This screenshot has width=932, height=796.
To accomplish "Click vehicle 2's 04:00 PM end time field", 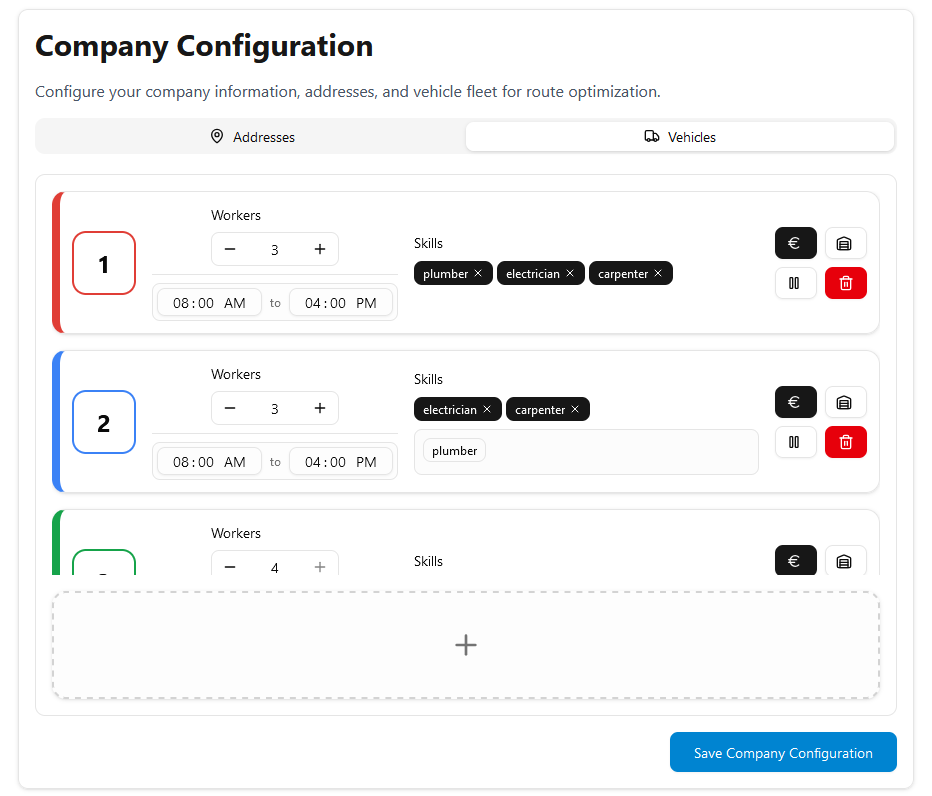I will point(341,462).
